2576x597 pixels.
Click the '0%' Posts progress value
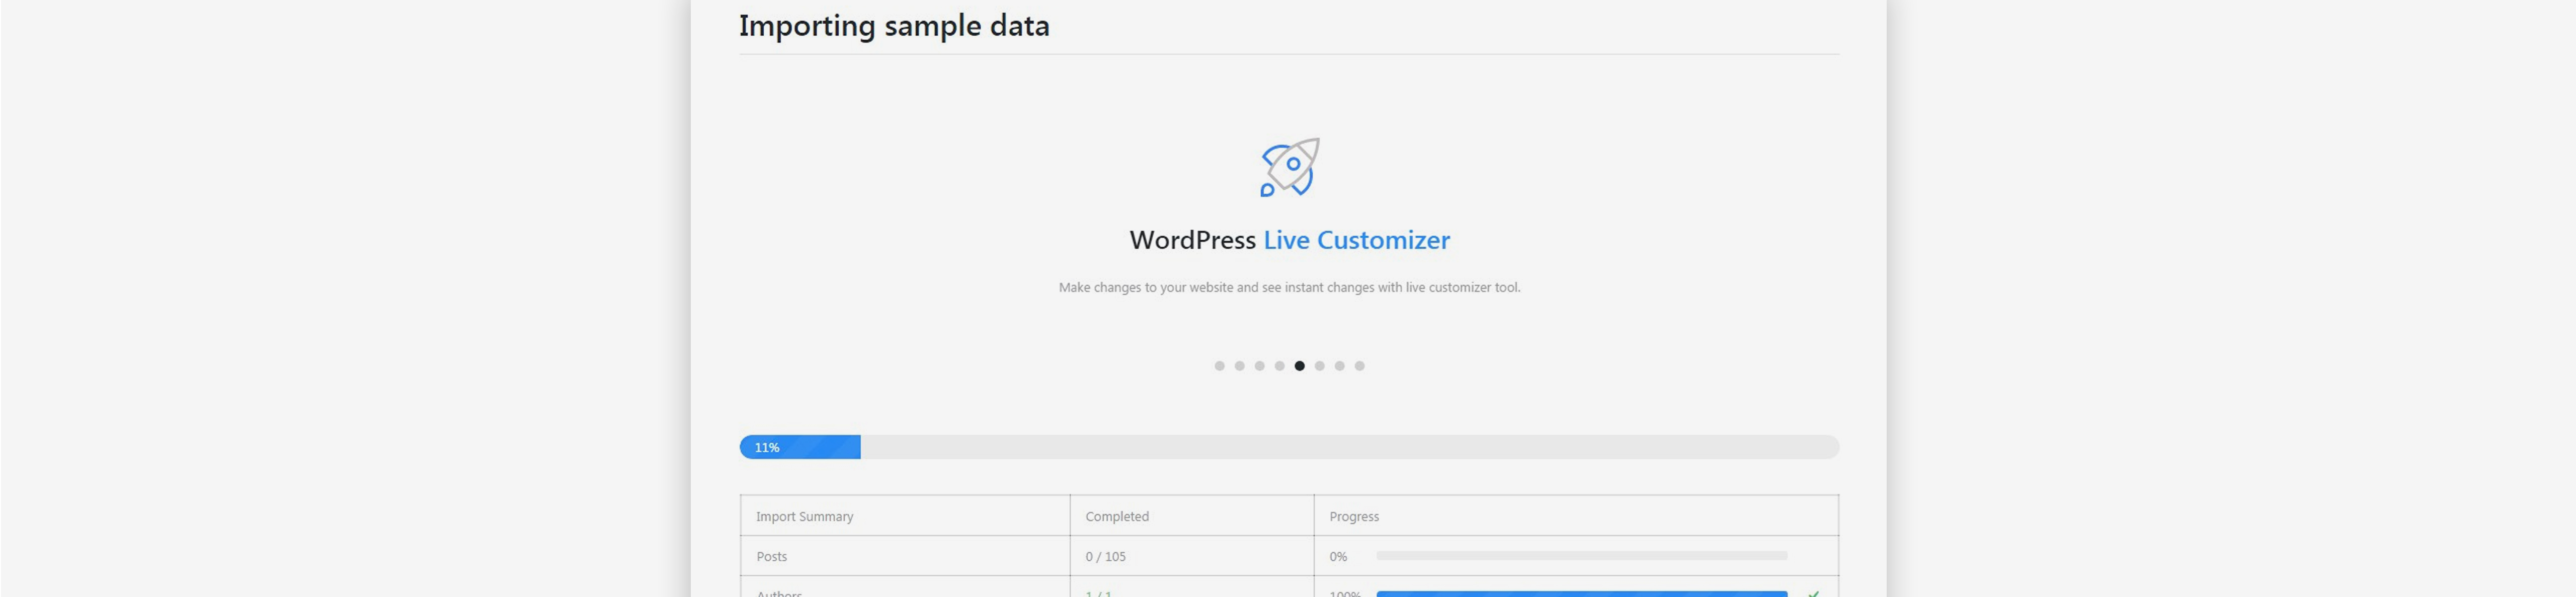point(1338,556)
